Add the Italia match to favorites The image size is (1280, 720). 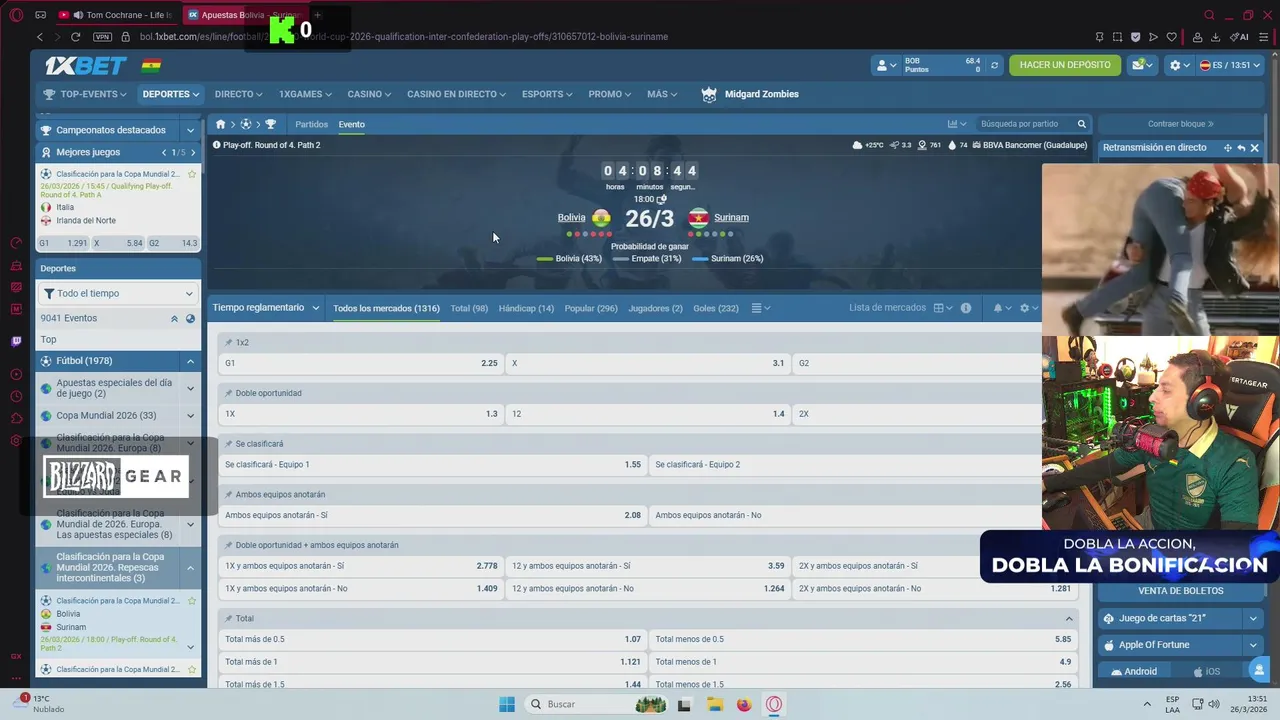192,174
